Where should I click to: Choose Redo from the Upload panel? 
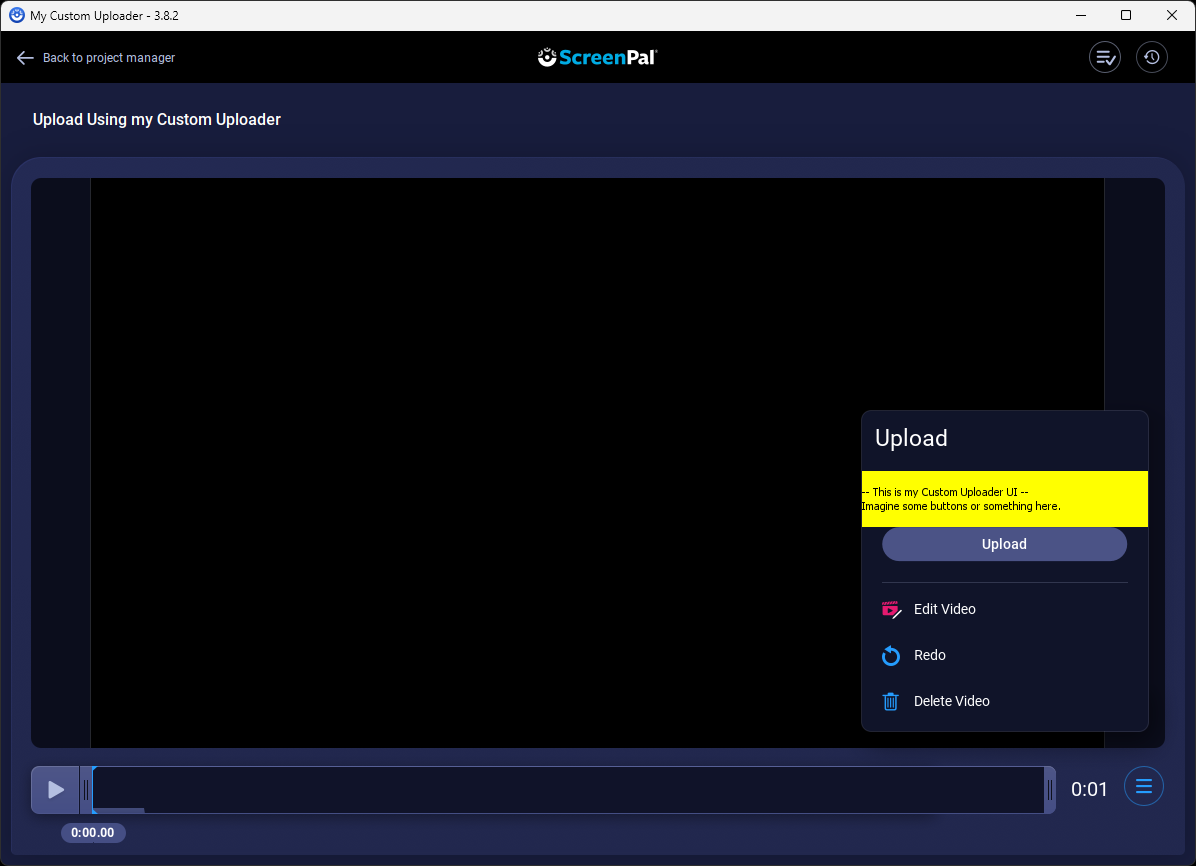pyautogui.click(x=929, y=655)
